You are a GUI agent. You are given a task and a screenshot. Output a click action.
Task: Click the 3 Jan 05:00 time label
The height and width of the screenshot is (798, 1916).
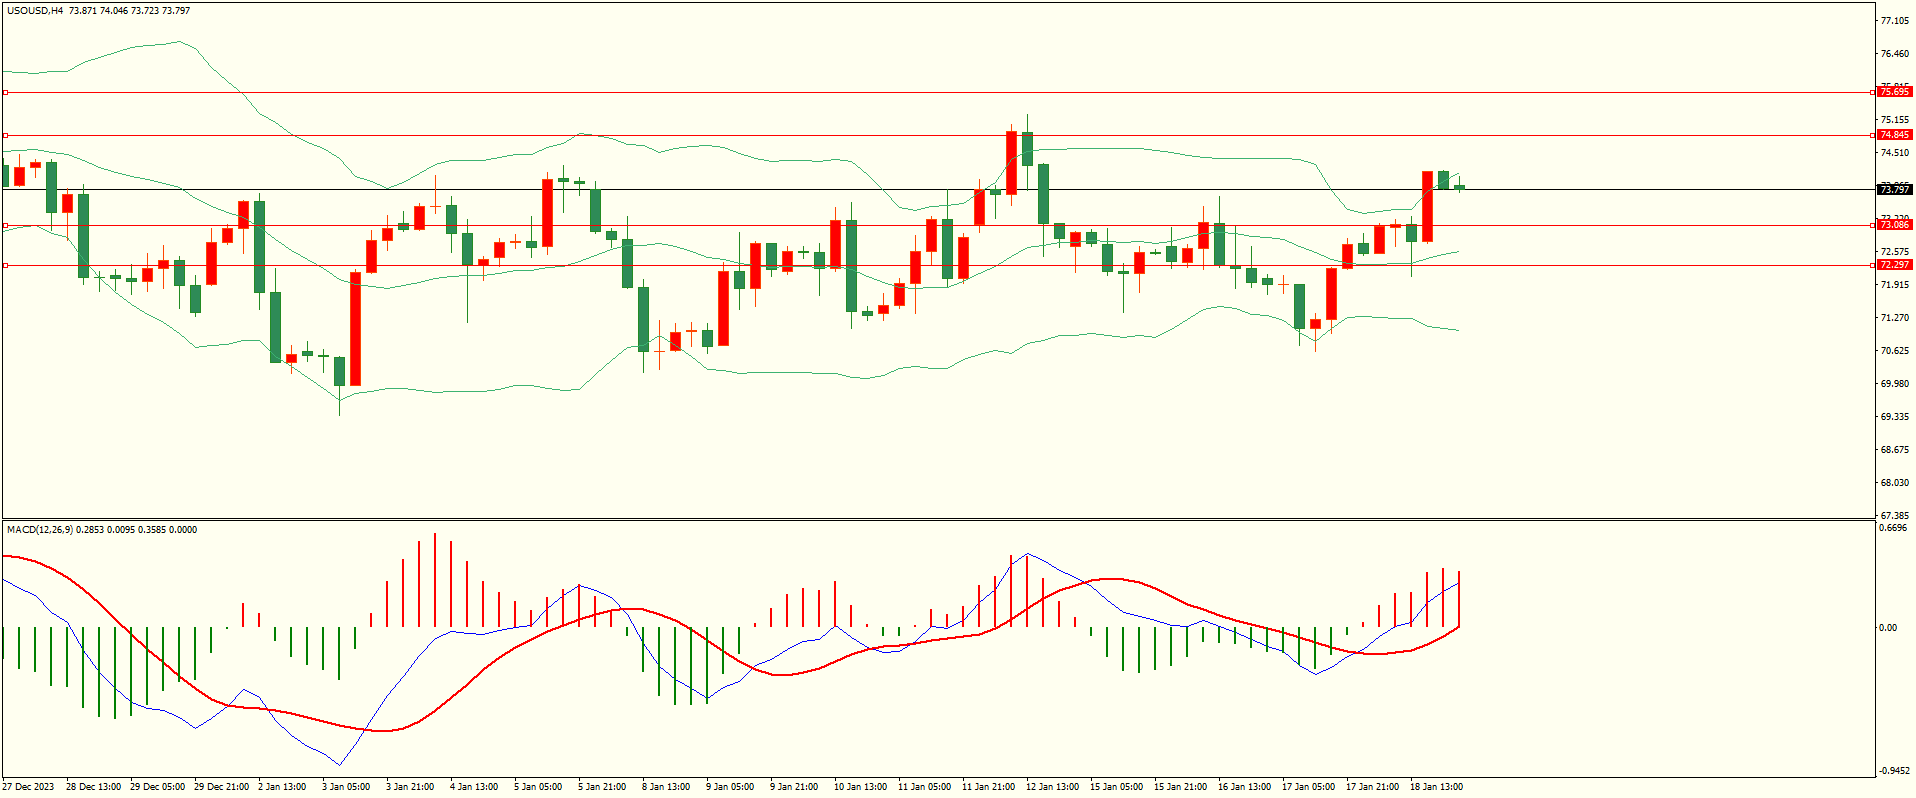[346, 787]
